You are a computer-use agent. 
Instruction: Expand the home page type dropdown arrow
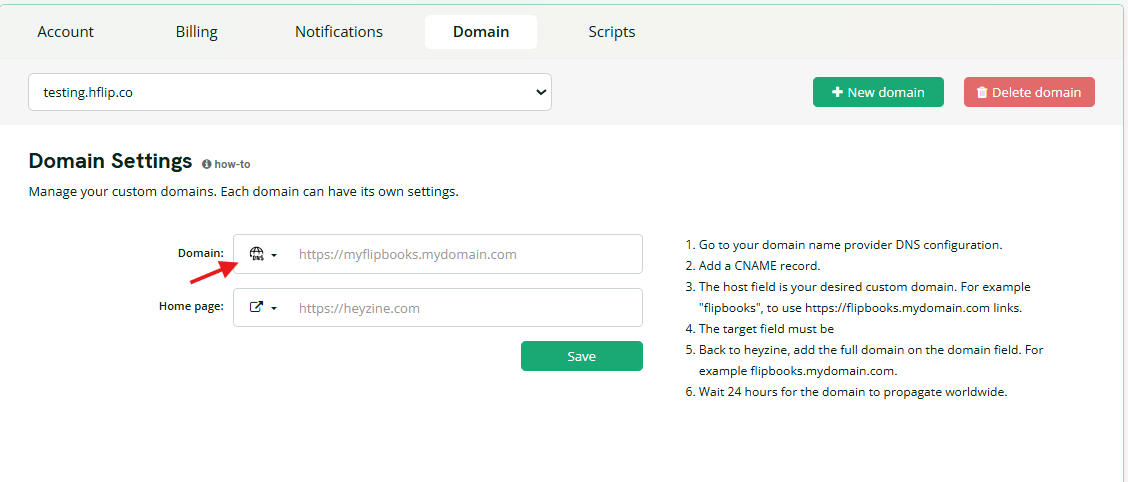click(x=274, y=309)
